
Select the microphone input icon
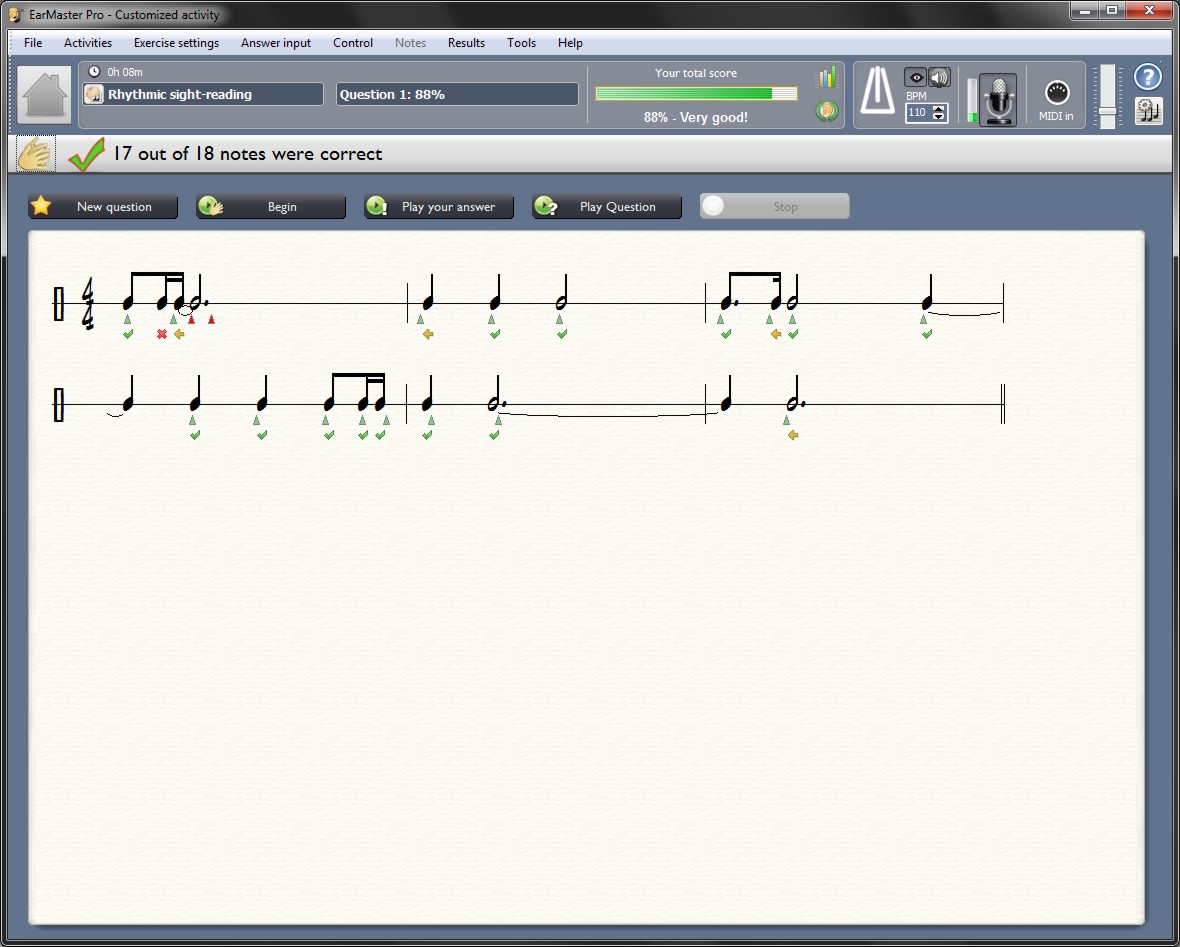pos(997,99)
